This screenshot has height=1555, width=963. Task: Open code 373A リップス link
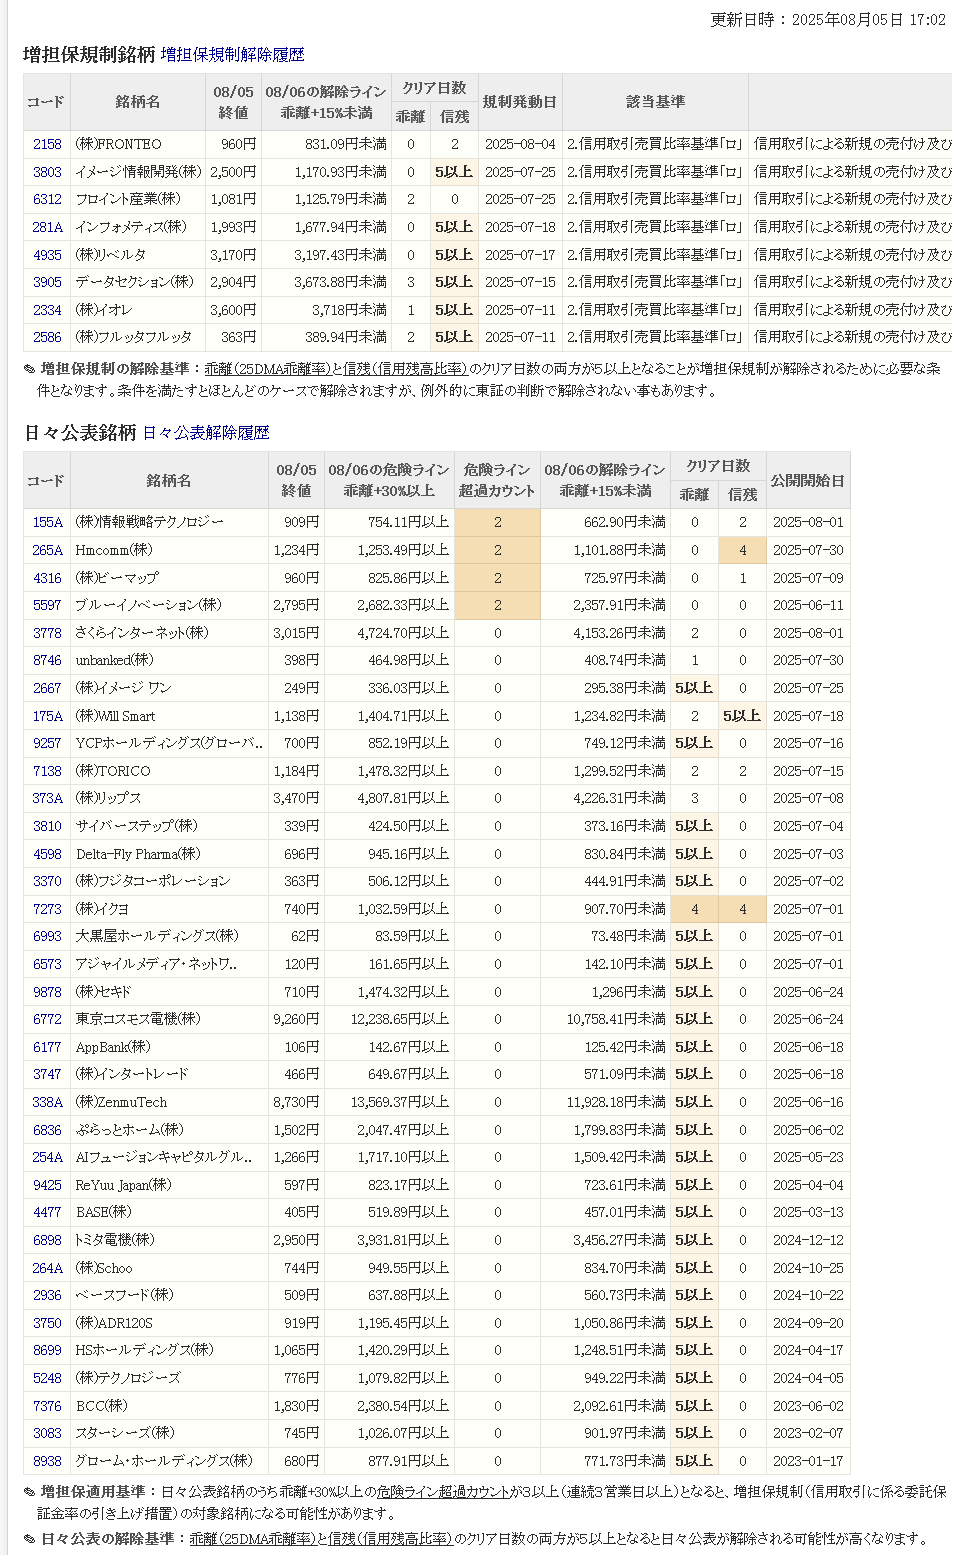click(x=47, y=798)
